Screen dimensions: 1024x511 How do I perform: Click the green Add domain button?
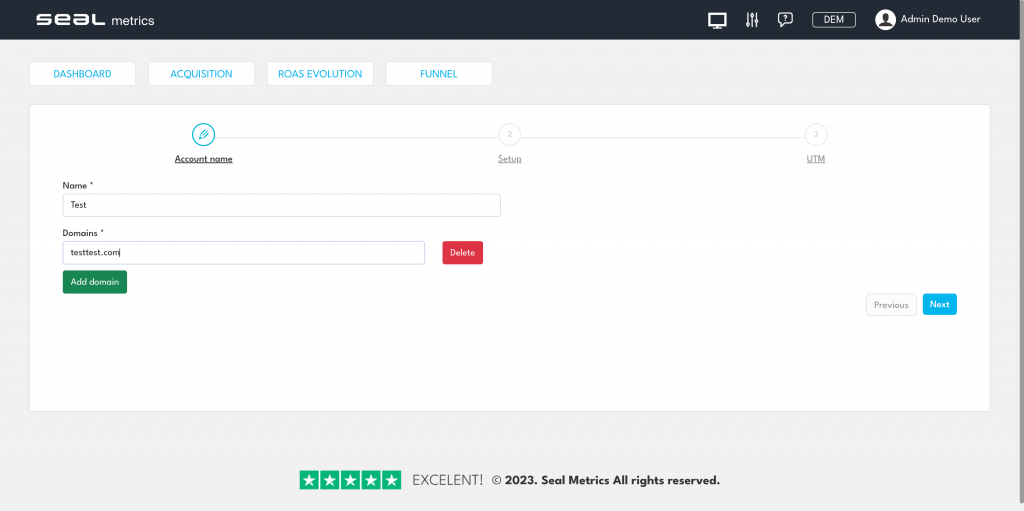coord(94,282)
